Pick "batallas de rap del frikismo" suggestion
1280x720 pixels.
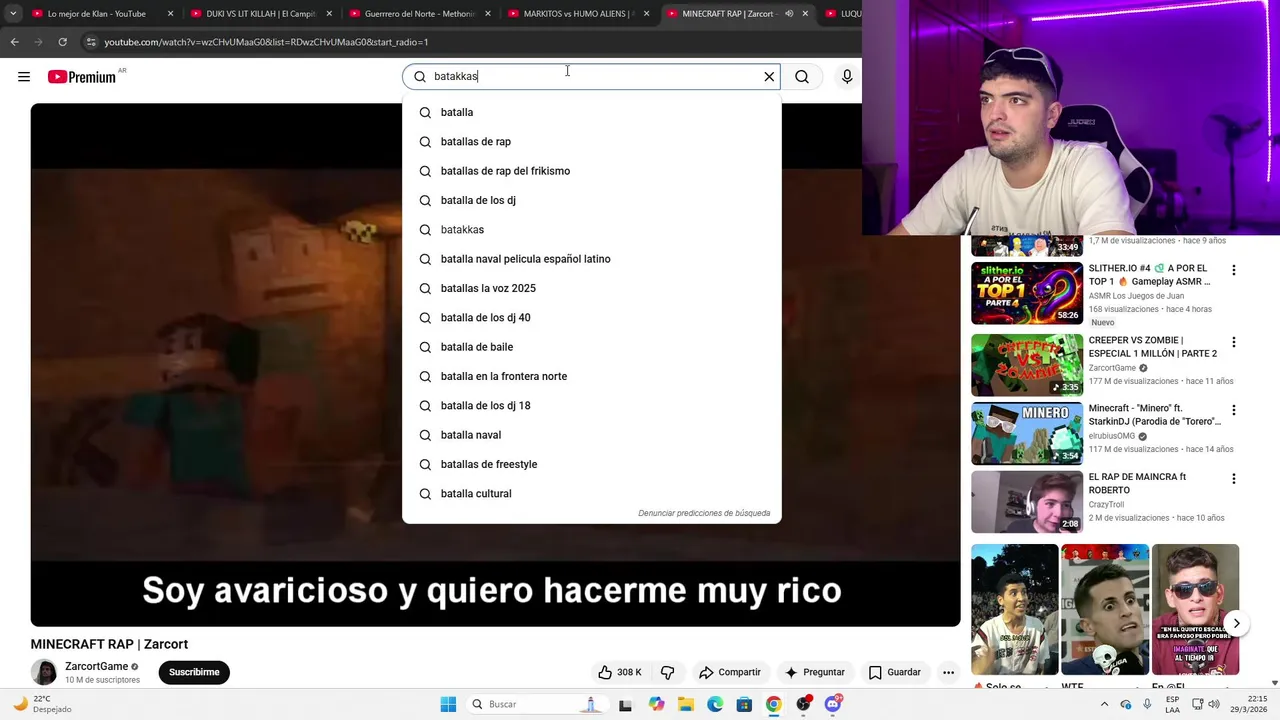[x=591, y=171]
